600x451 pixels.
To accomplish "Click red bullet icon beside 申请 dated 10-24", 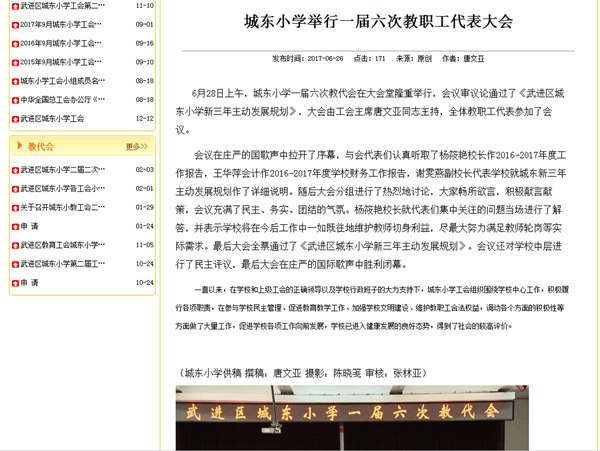I will click(x=15, y=283).
